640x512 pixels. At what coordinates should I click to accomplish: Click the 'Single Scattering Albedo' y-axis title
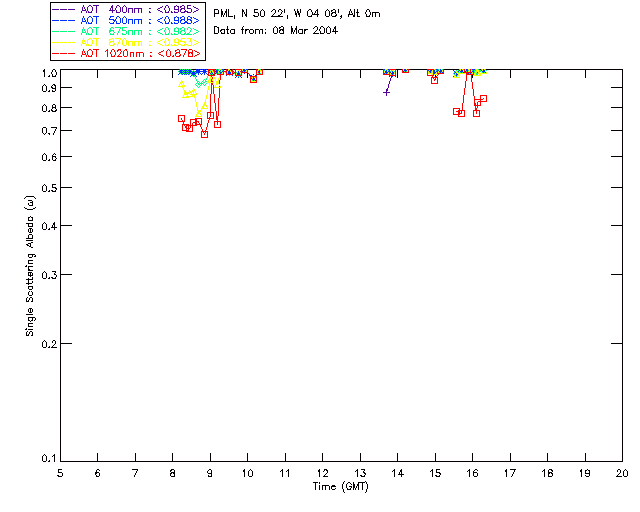(x=30, y=266)
